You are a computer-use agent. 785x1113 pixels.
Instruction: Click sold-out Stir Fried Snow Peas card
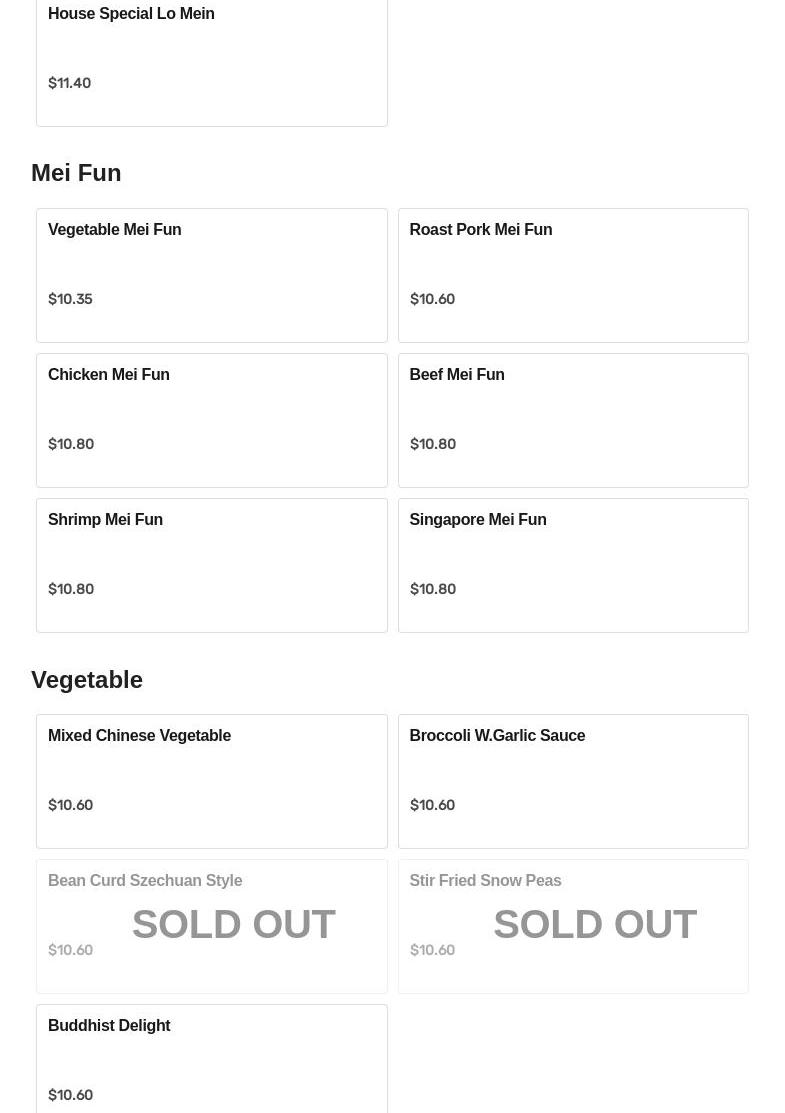[x=573, y=926]
